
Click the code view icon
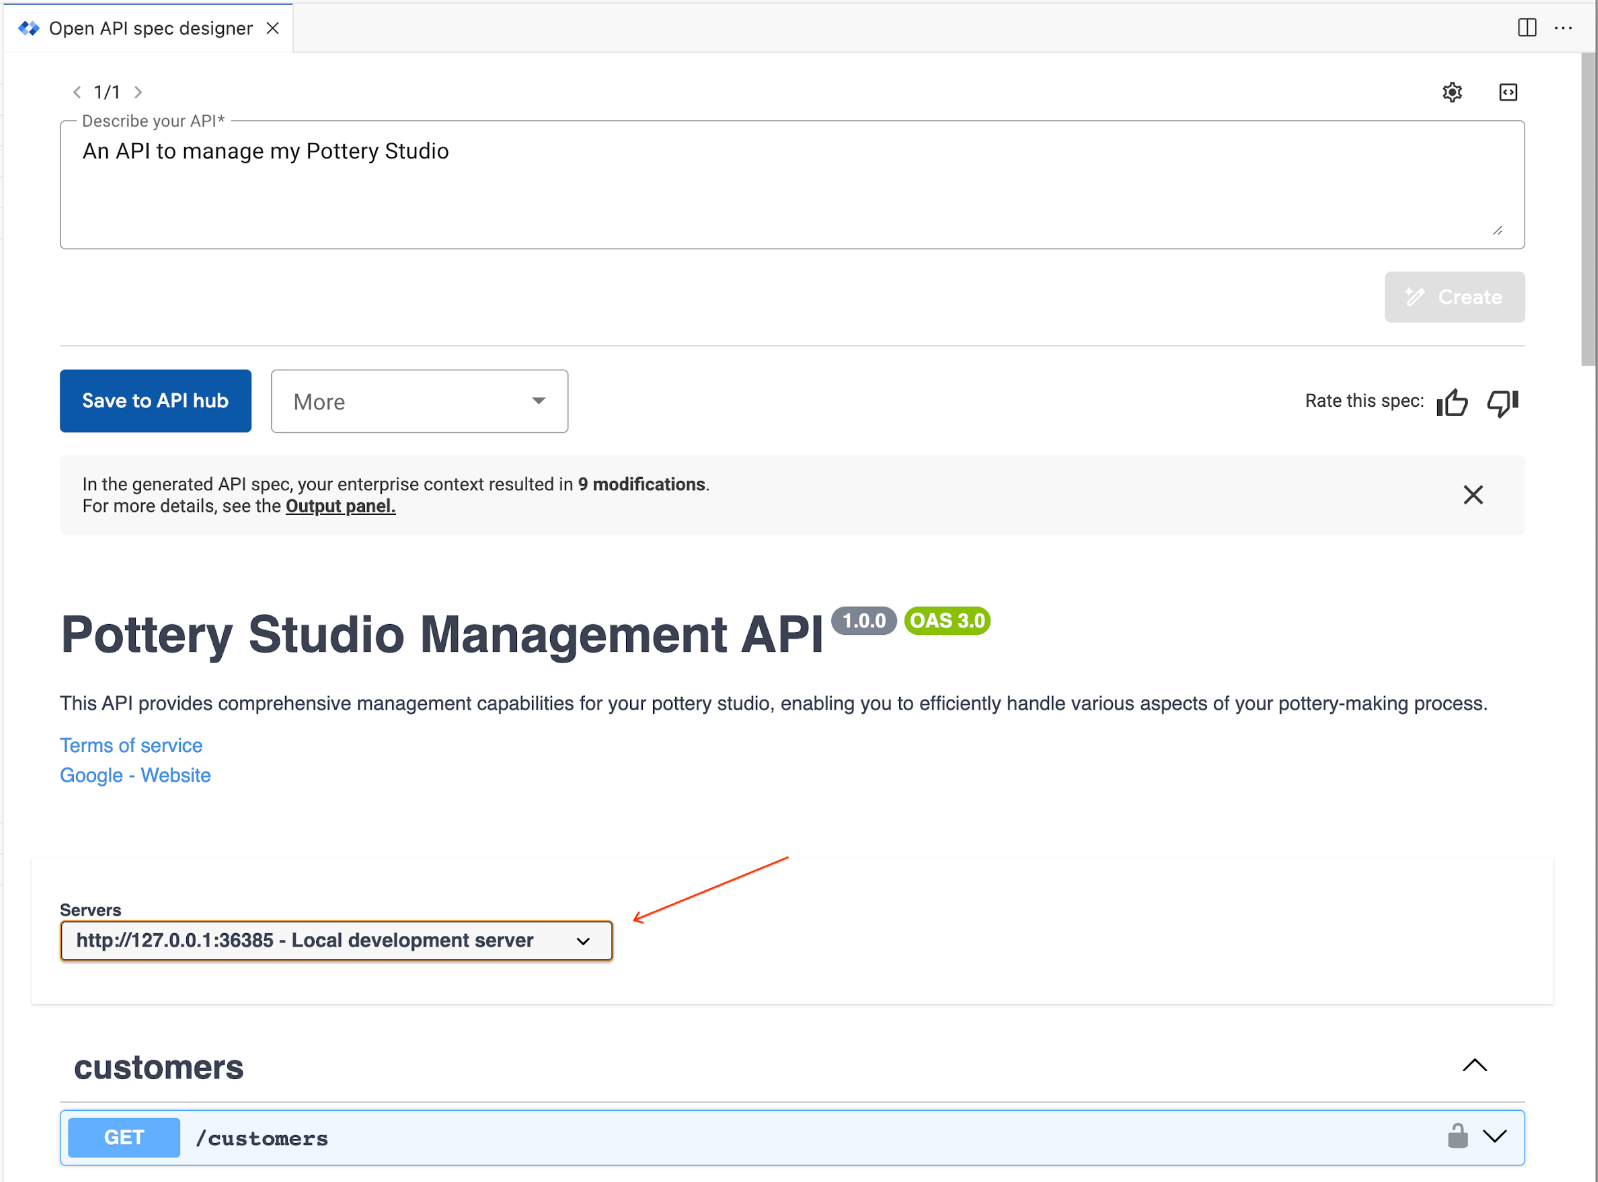pyautogui.click(x=1508, y=92)
